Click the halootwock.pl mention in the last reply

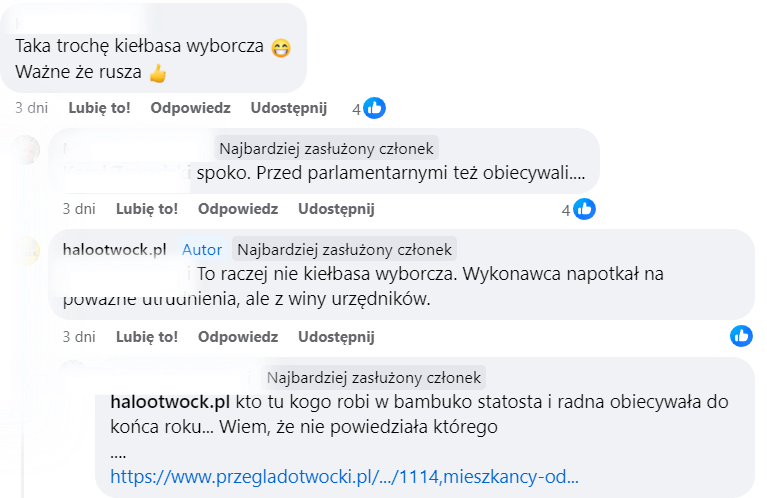coord(170,403)
